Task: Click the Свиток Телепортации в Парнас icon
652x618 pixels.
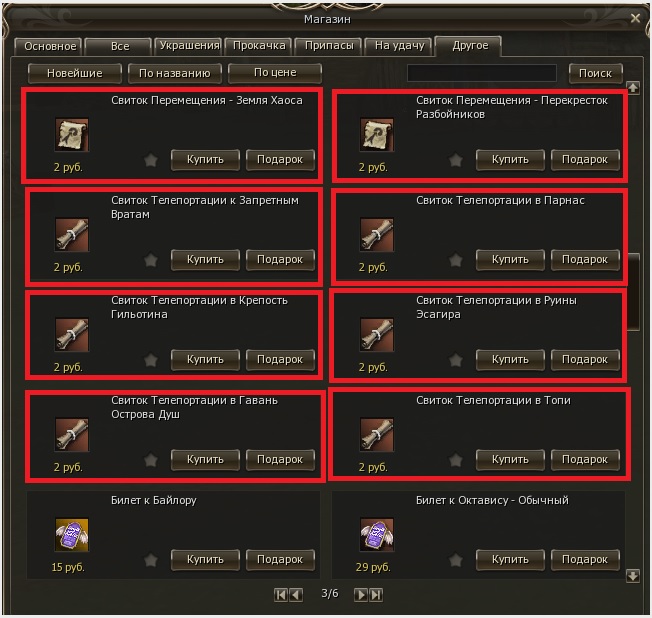Action: point(377,235)
